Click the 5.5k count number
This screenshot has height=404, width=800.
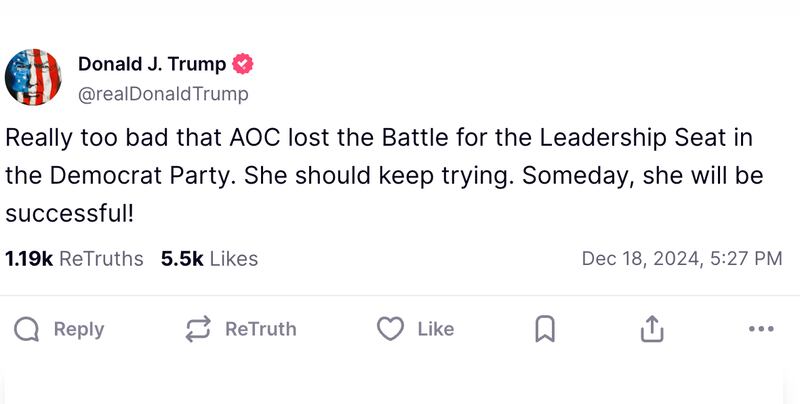[182, 259]
